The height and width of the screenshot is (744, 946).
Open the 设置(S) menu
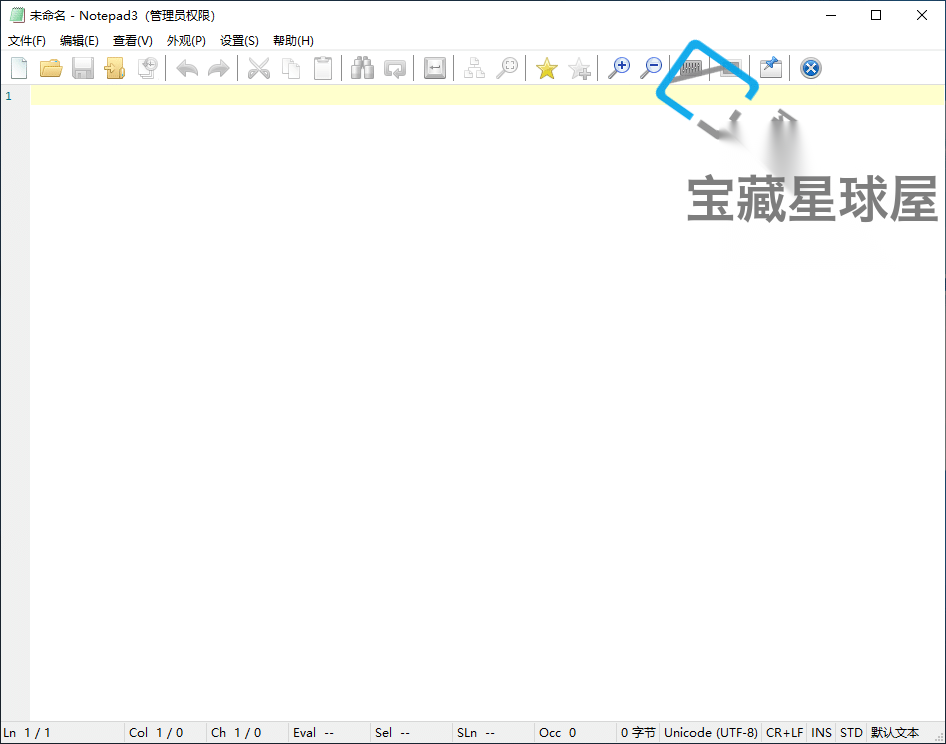click(x=239, y=40)
